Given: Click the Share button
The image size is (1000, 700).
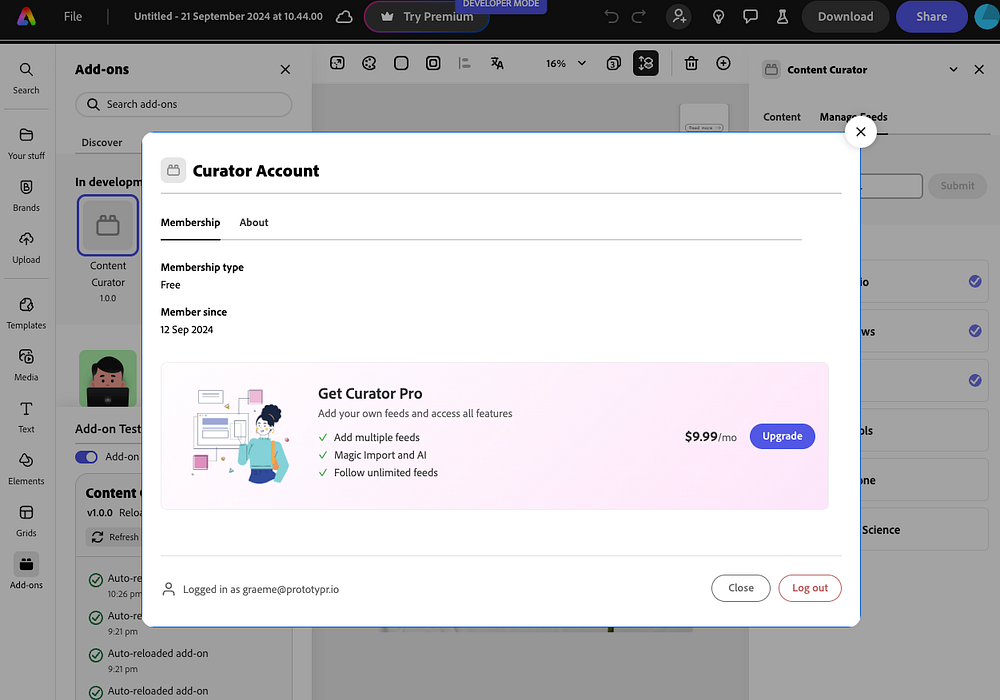Looking at the screenshot, I should (932, 17).
